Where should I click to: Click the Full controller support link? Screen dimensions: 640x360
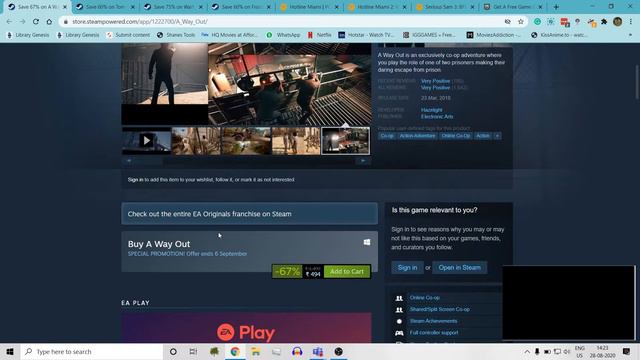pos(434,333)
